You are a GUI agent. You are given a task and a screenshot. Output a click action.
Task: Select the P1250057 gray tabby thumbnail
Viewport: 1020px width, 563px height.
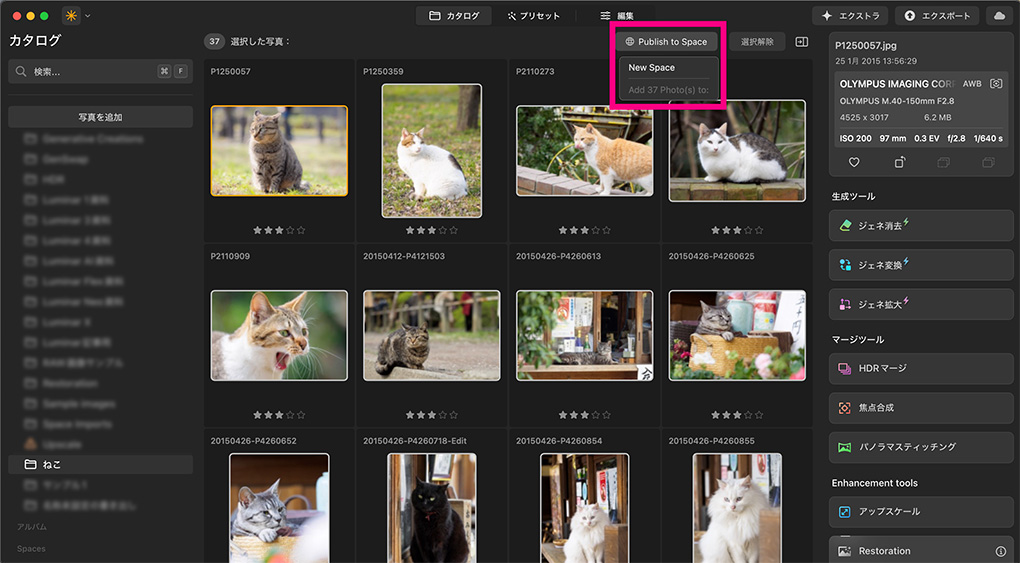(279, 151)
